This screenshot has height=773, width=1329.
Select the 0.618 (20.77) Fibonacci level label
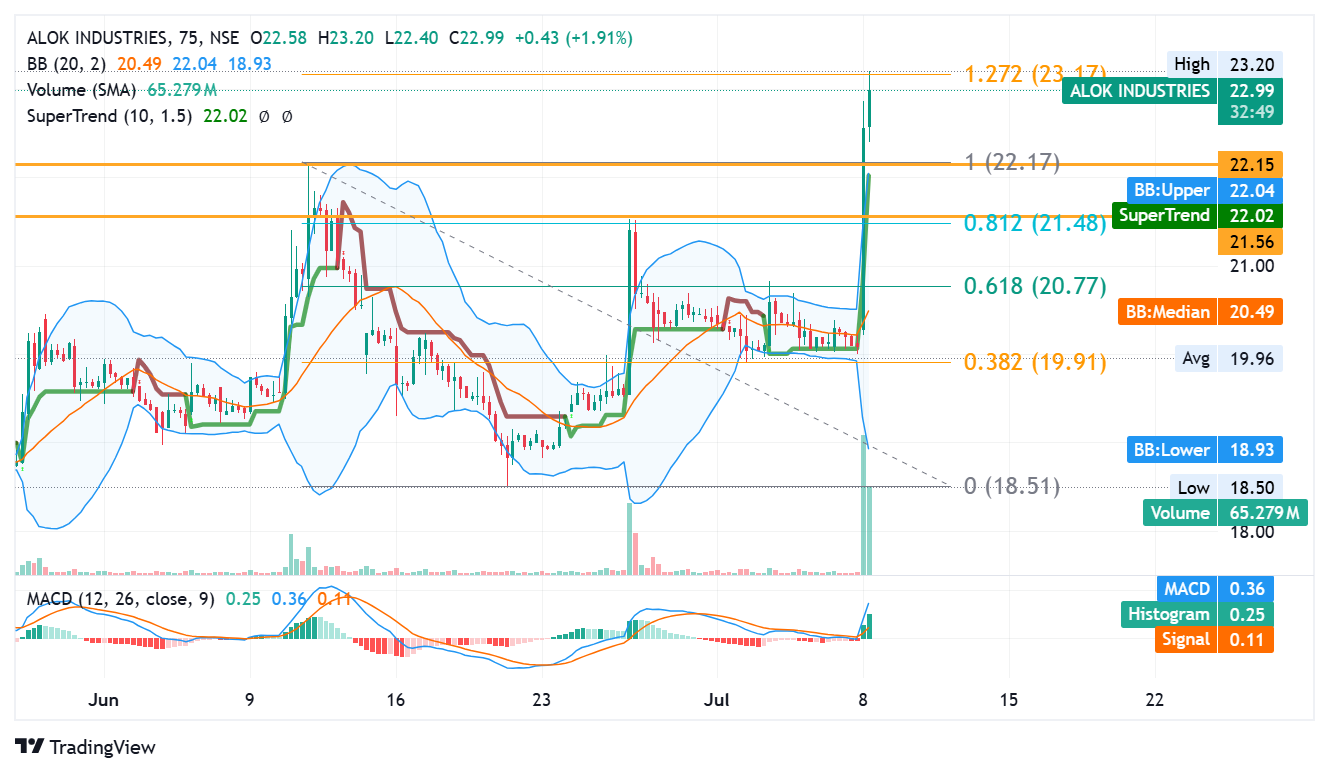tap(1034, 286)
